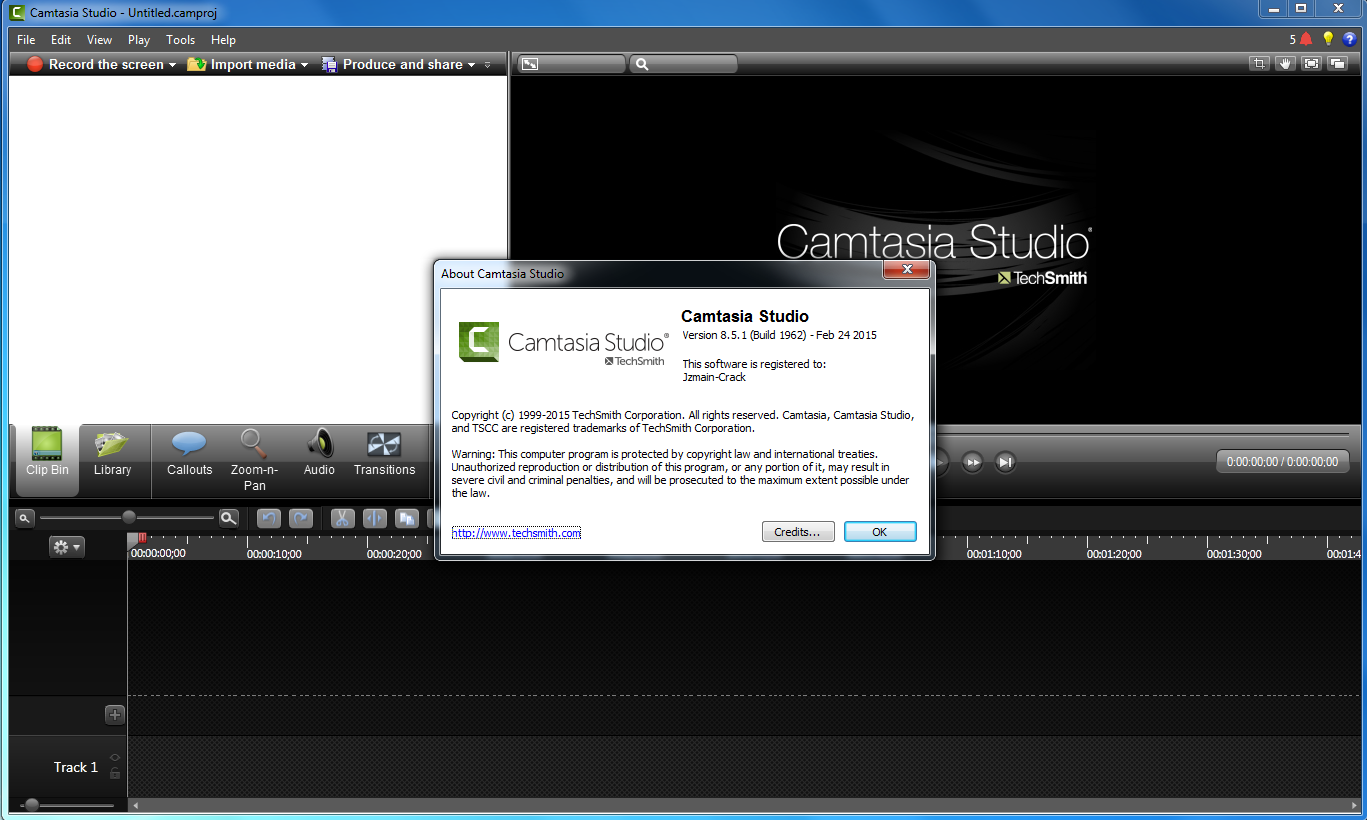The height and width of the screenshot is (820, 1367).
Task: Select the Callouts tool
Action: point(189,453)
